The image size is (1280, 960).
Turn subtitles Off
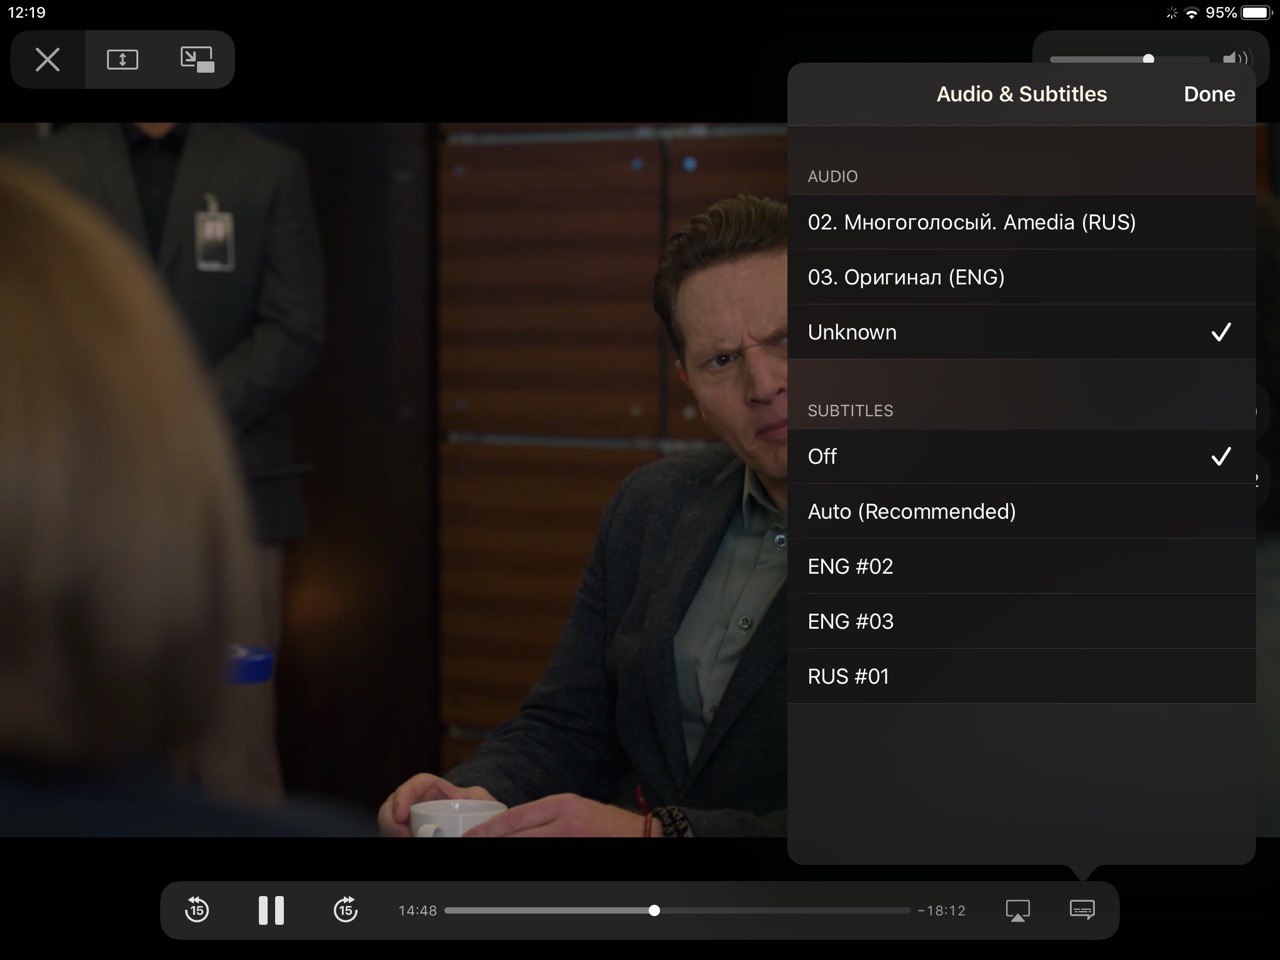[x=1021, y=456]
